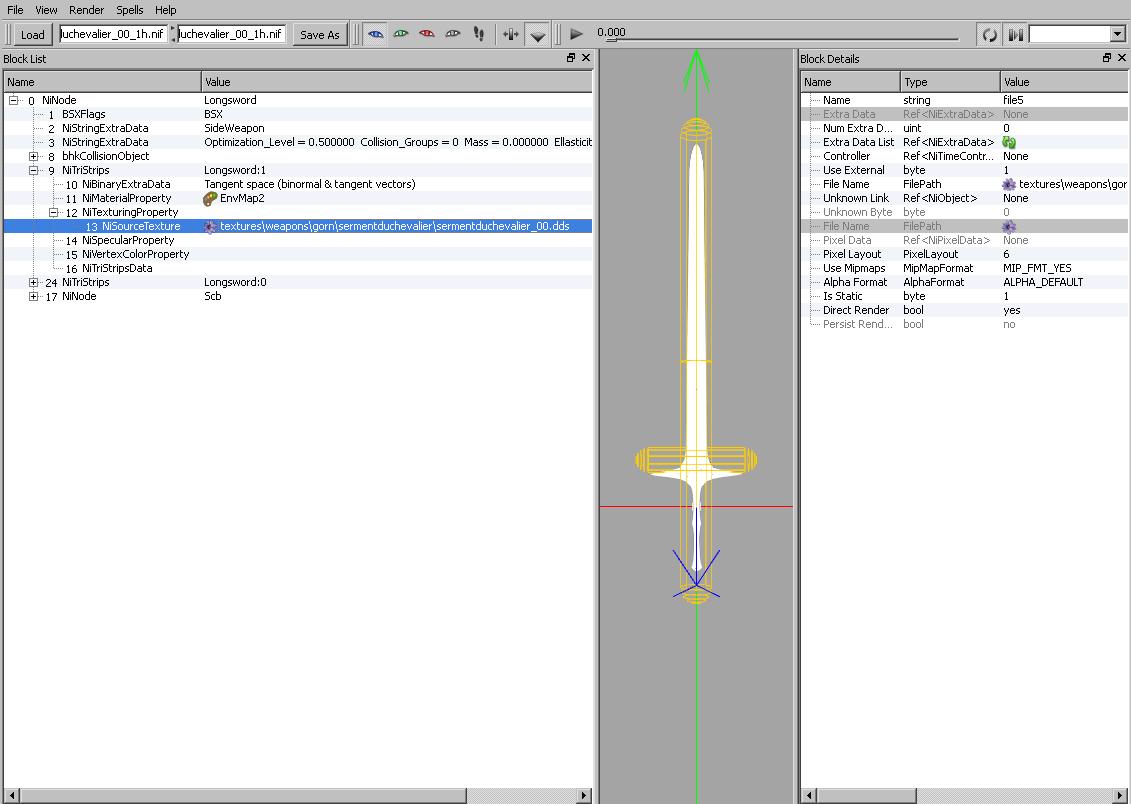Screen dimensions: 1131x804
Task: Click the texture flower icon in NiSourceTexture row
Action: click(210, 226)
